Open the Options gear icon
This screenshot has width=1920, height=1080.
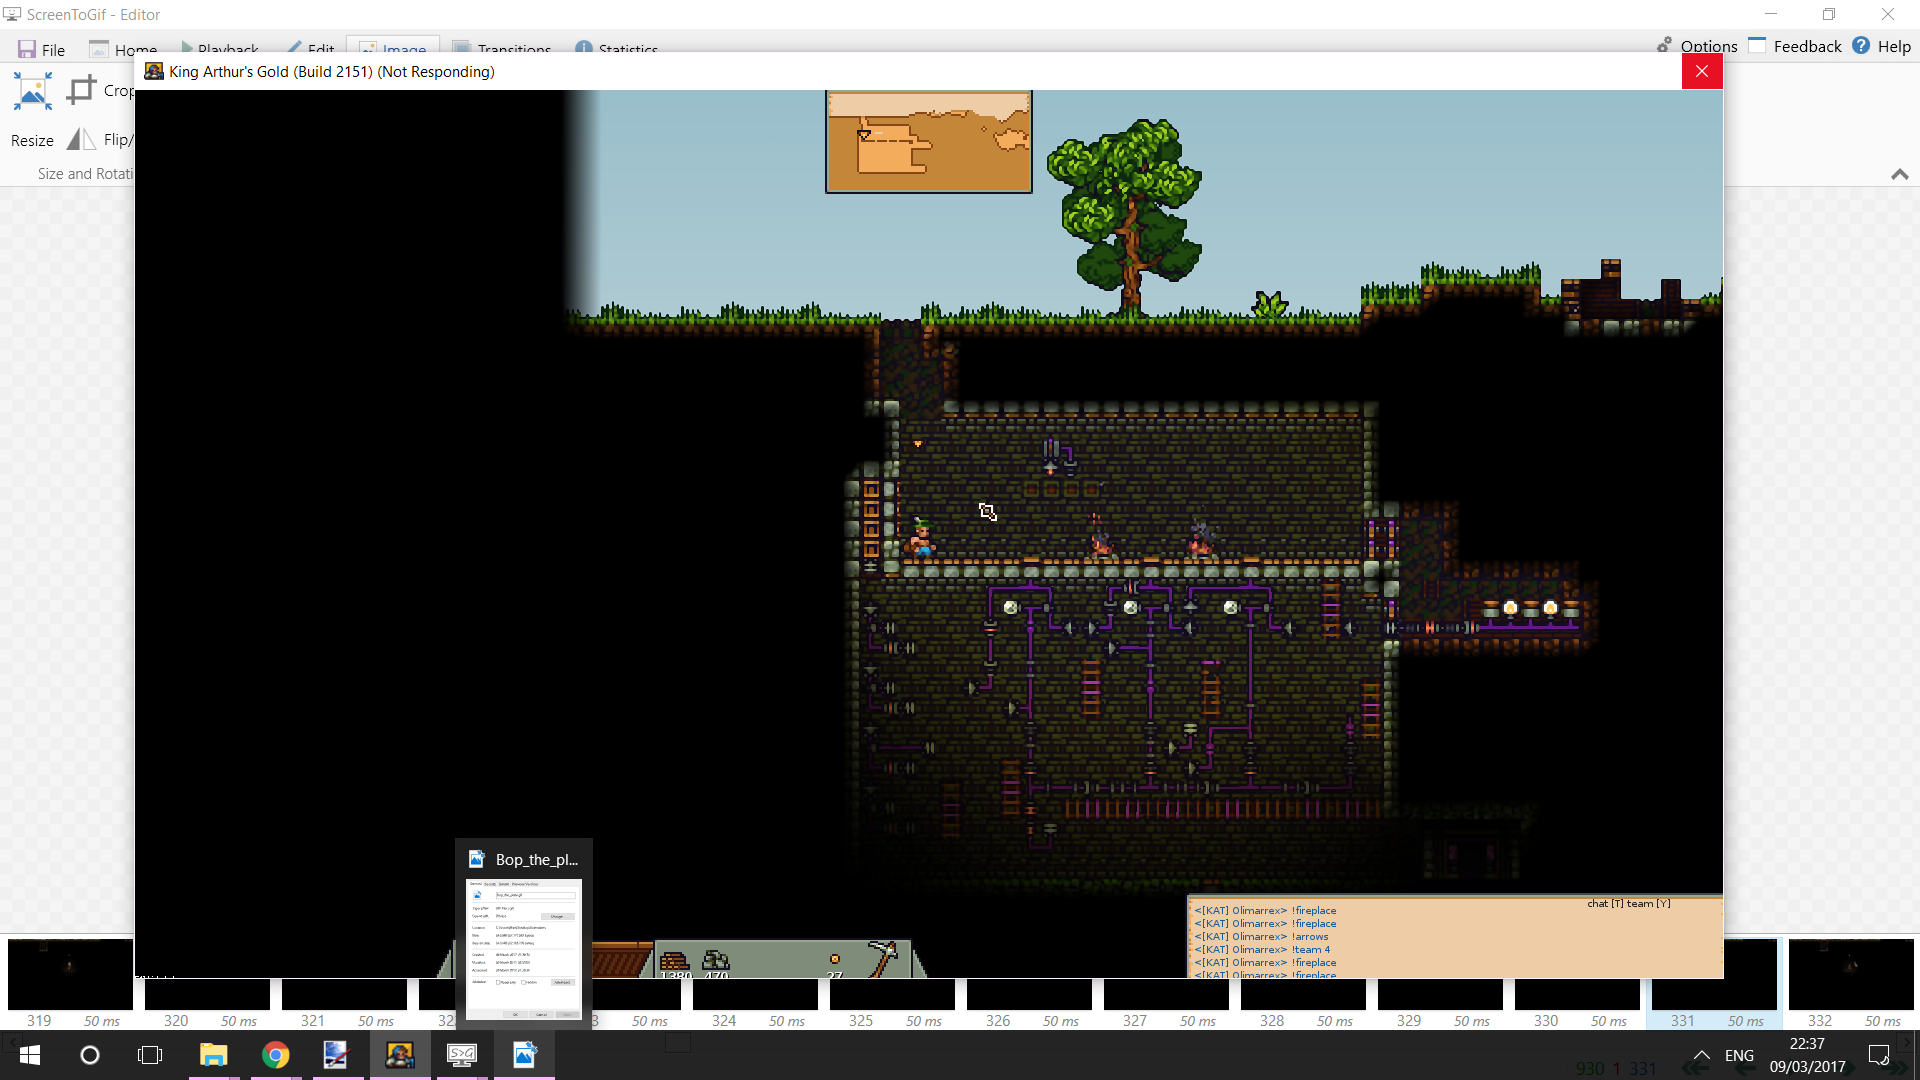click(x=1664, y=46)
